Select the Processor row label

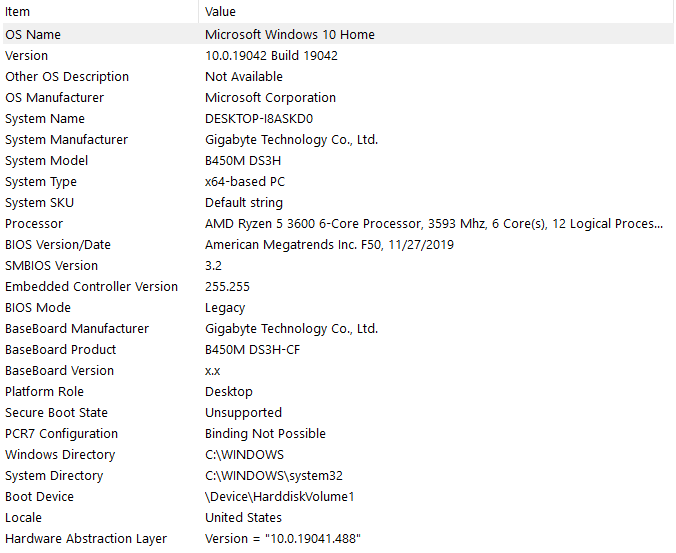click(x=34, y=224)
